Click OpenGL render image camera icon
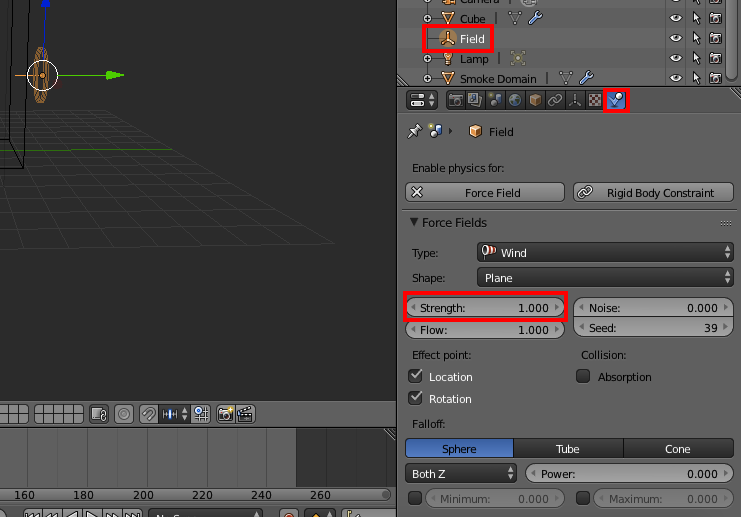The width and height of the screenshot is (741, 517). [225, 414]
